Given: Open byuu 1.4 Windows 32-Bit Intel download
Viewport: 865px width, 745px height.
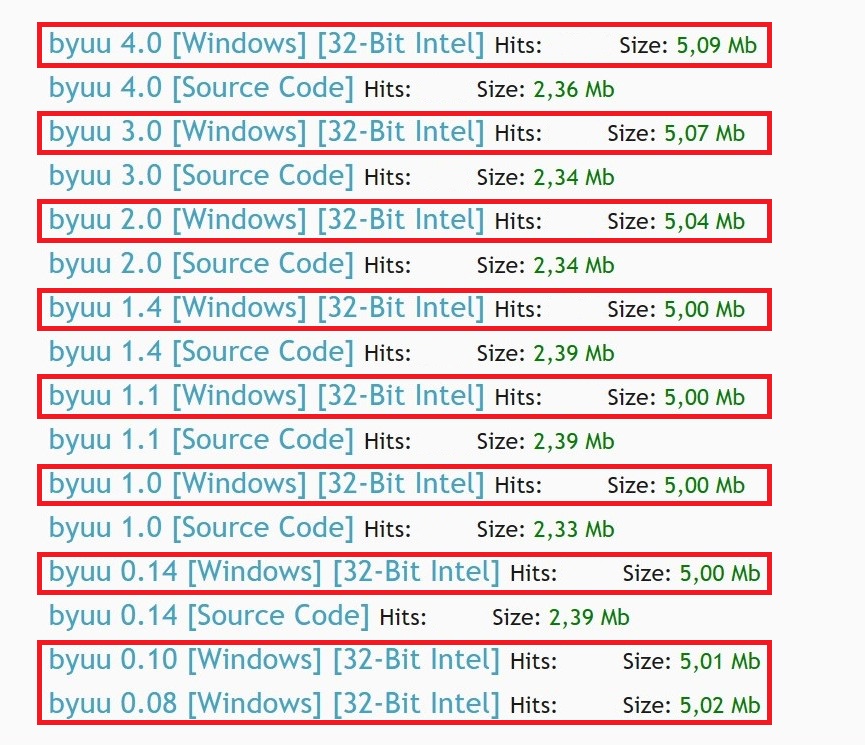Looking at the screenshot, I should point(266,308).
